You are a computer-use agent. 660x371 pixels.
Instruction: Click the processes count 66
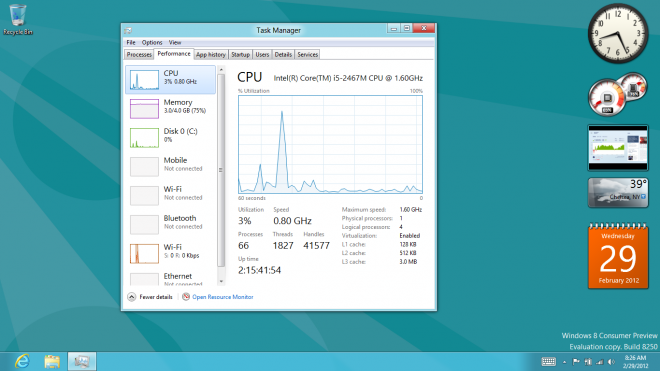243,246
